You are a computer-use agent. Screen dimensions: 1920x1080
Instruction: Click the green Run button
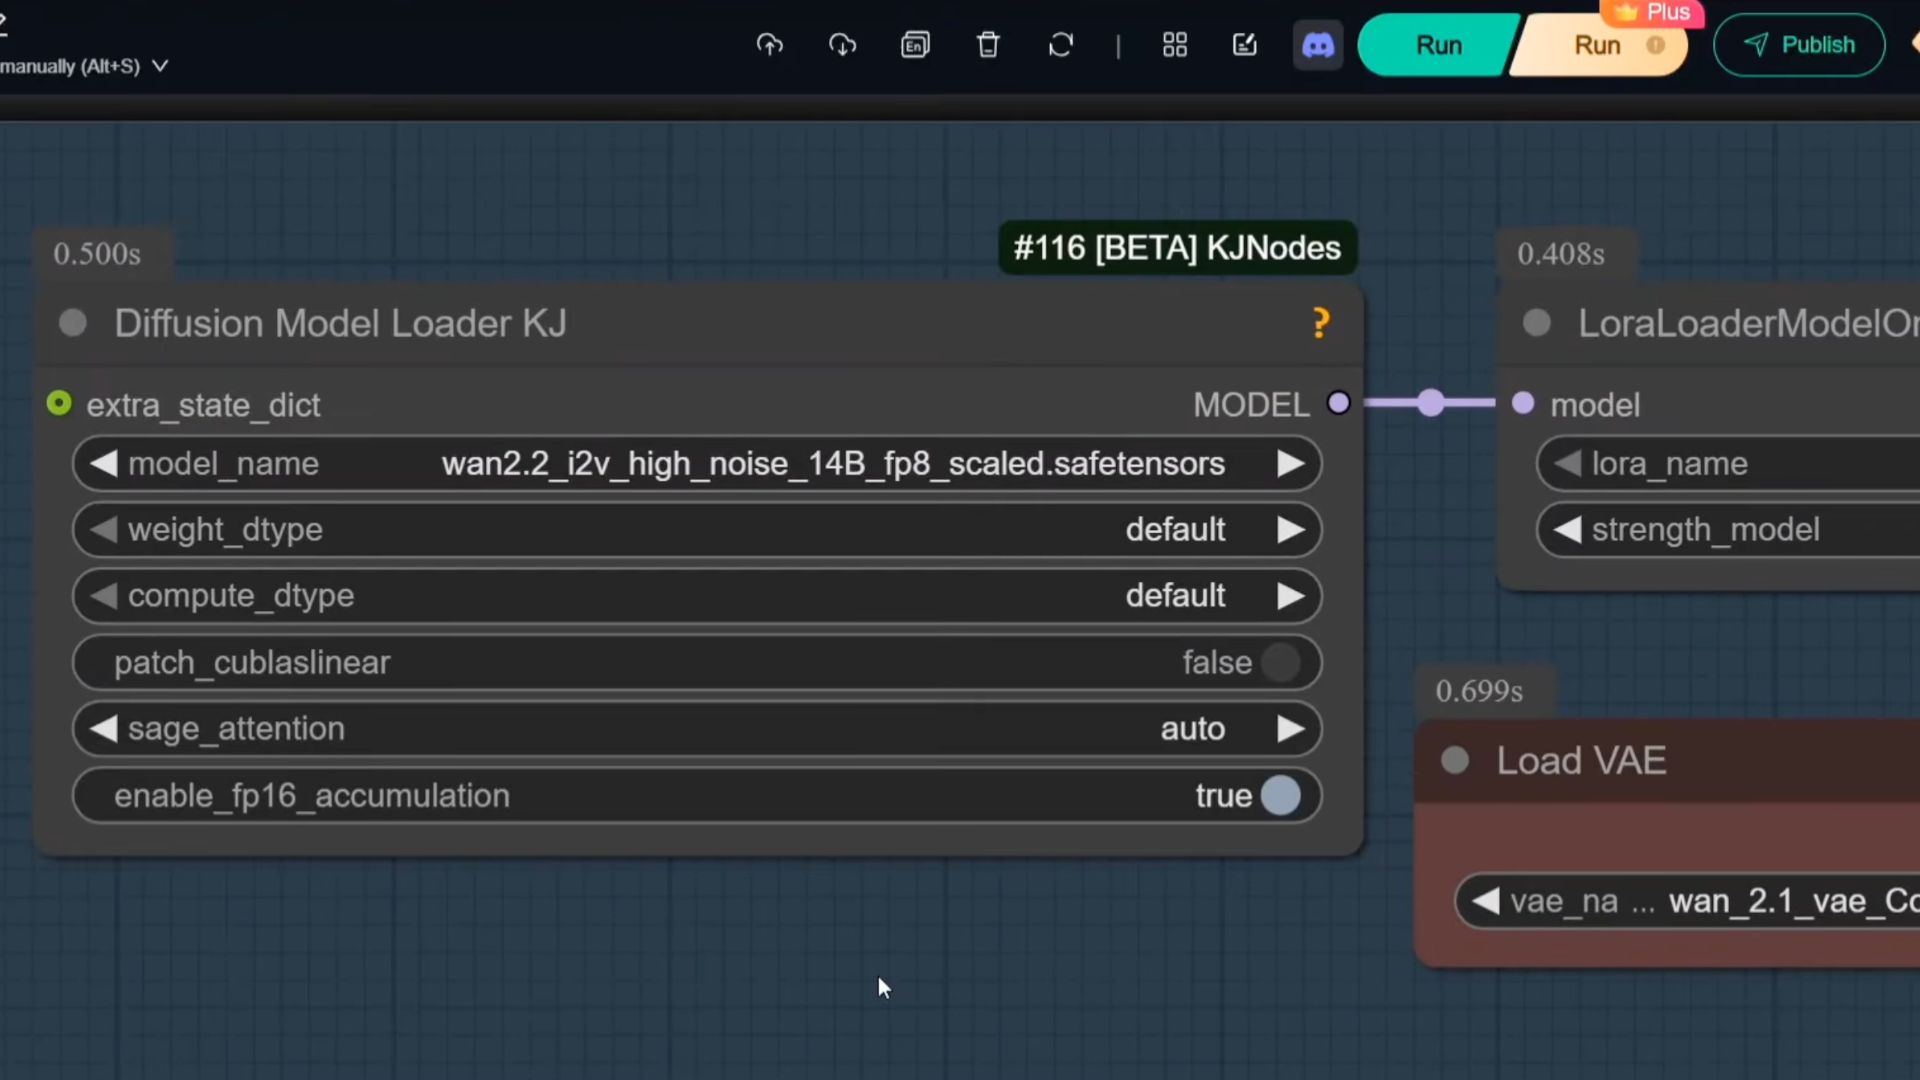(1438, 46)
